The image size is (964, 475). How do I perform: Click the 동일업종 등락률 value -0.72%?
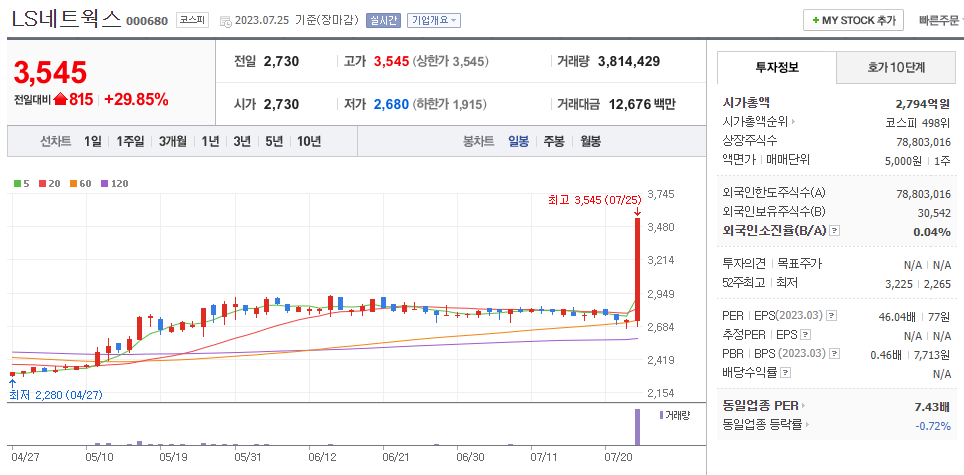(933, 425)
